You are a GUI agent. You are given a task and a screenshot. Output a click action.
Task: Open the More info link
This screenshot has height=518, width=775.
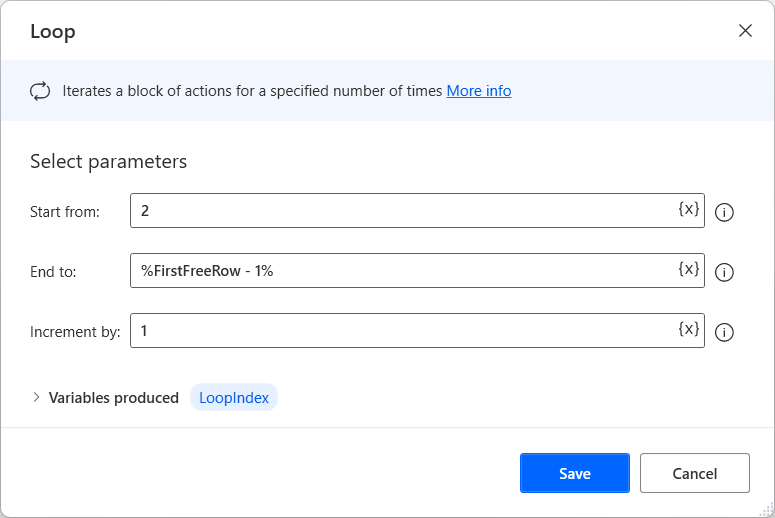coord(478,91)
